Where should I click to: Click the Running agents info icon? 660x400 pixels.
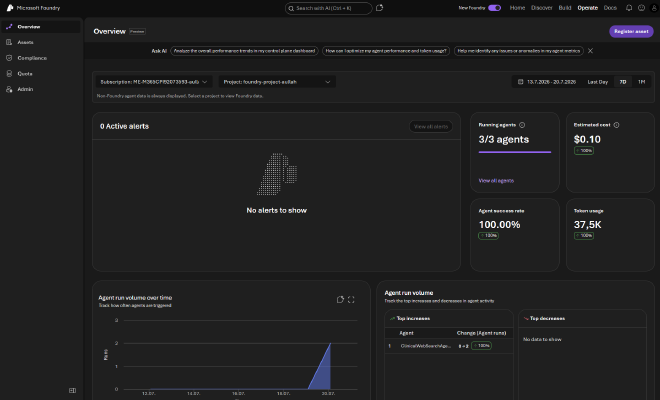click(522, 125)
